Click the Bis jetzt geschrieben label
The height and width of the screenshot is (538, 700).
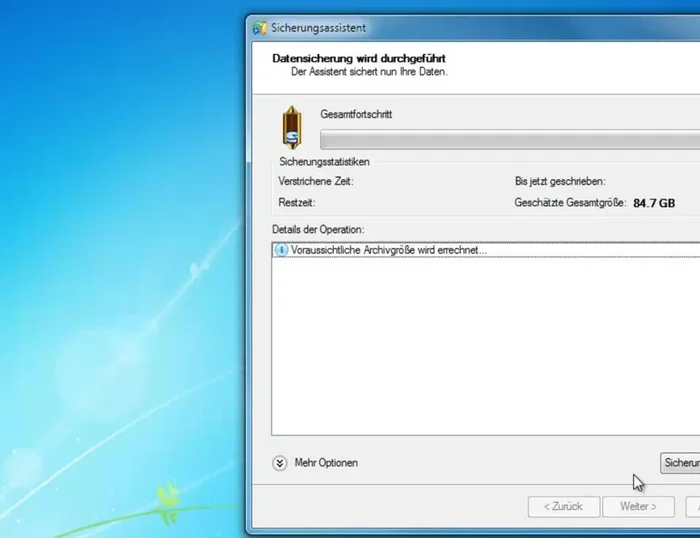point(560,182)
